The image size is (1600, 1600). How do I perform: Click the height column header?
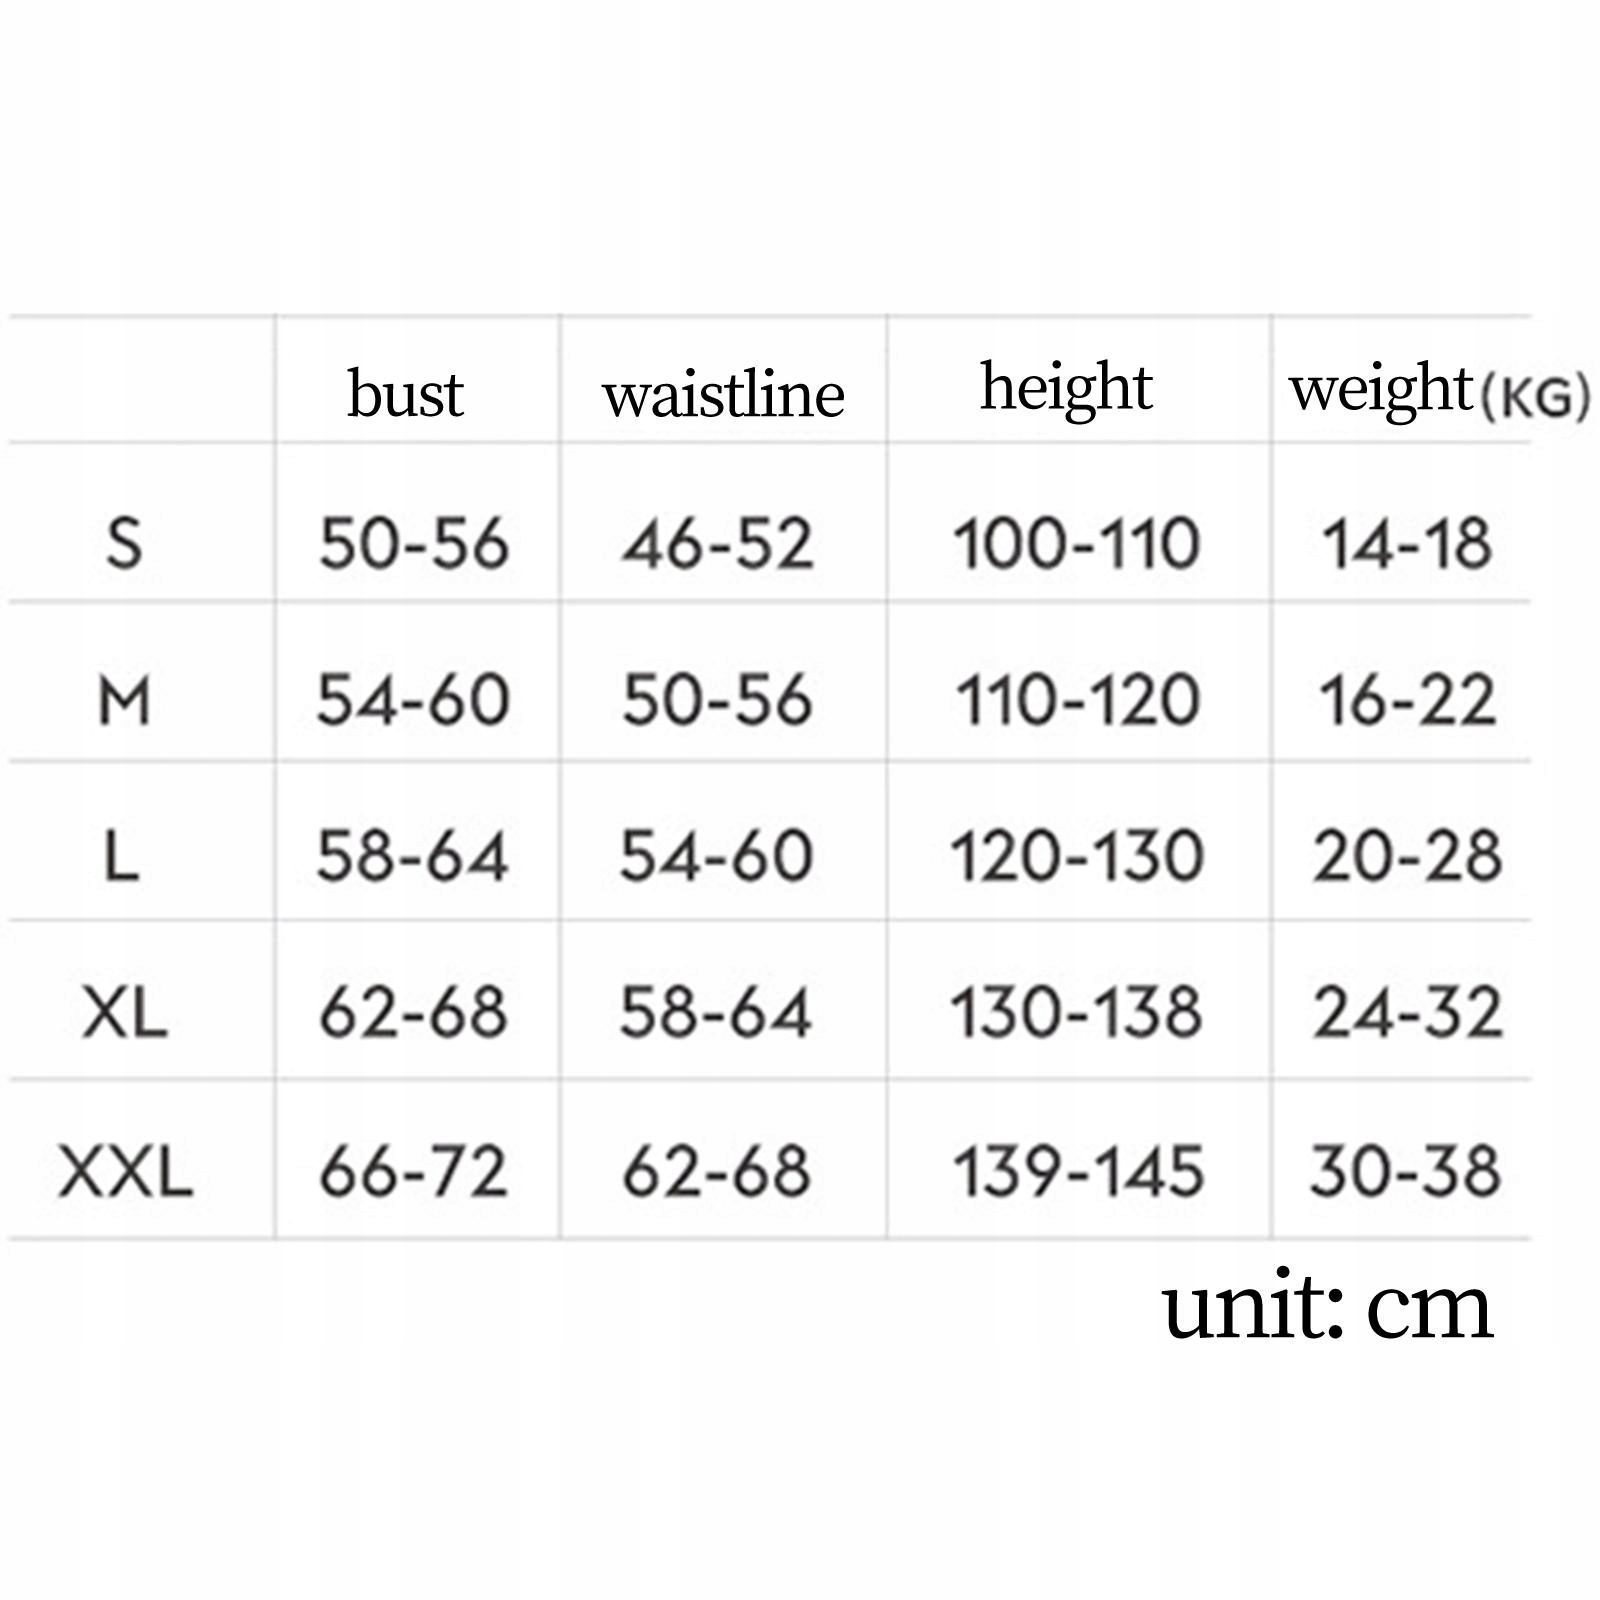pyautogui.click(x=1066, y=387)
